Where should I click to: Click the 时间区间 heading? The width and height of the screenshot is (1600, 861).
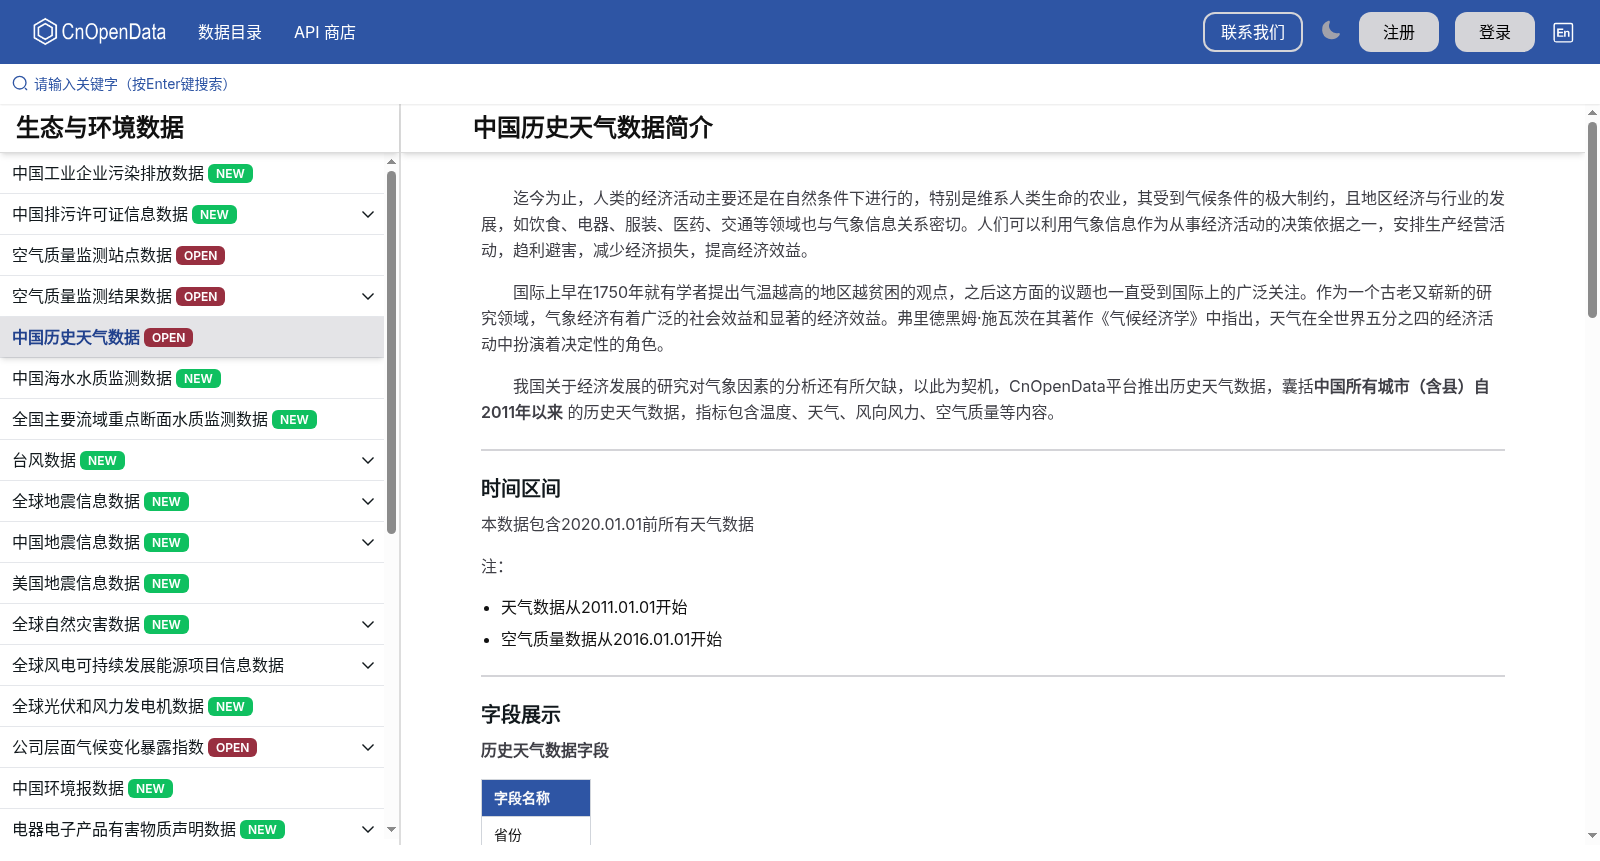pyautogui.click(x=521, y=489)
